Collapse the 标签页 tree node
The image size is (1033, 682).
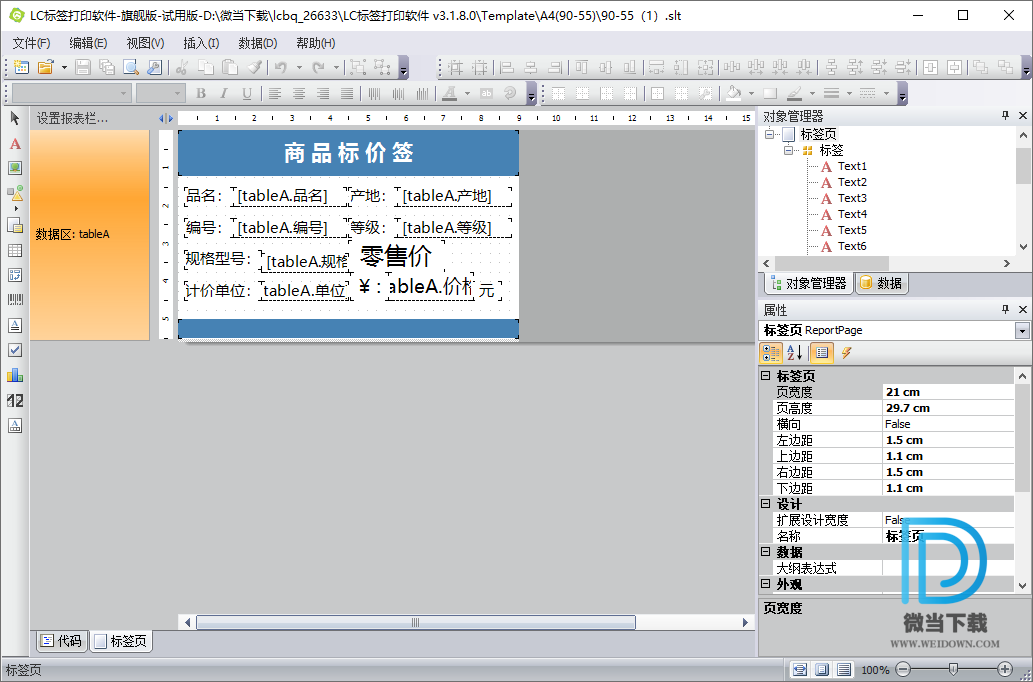click(769, 134)
